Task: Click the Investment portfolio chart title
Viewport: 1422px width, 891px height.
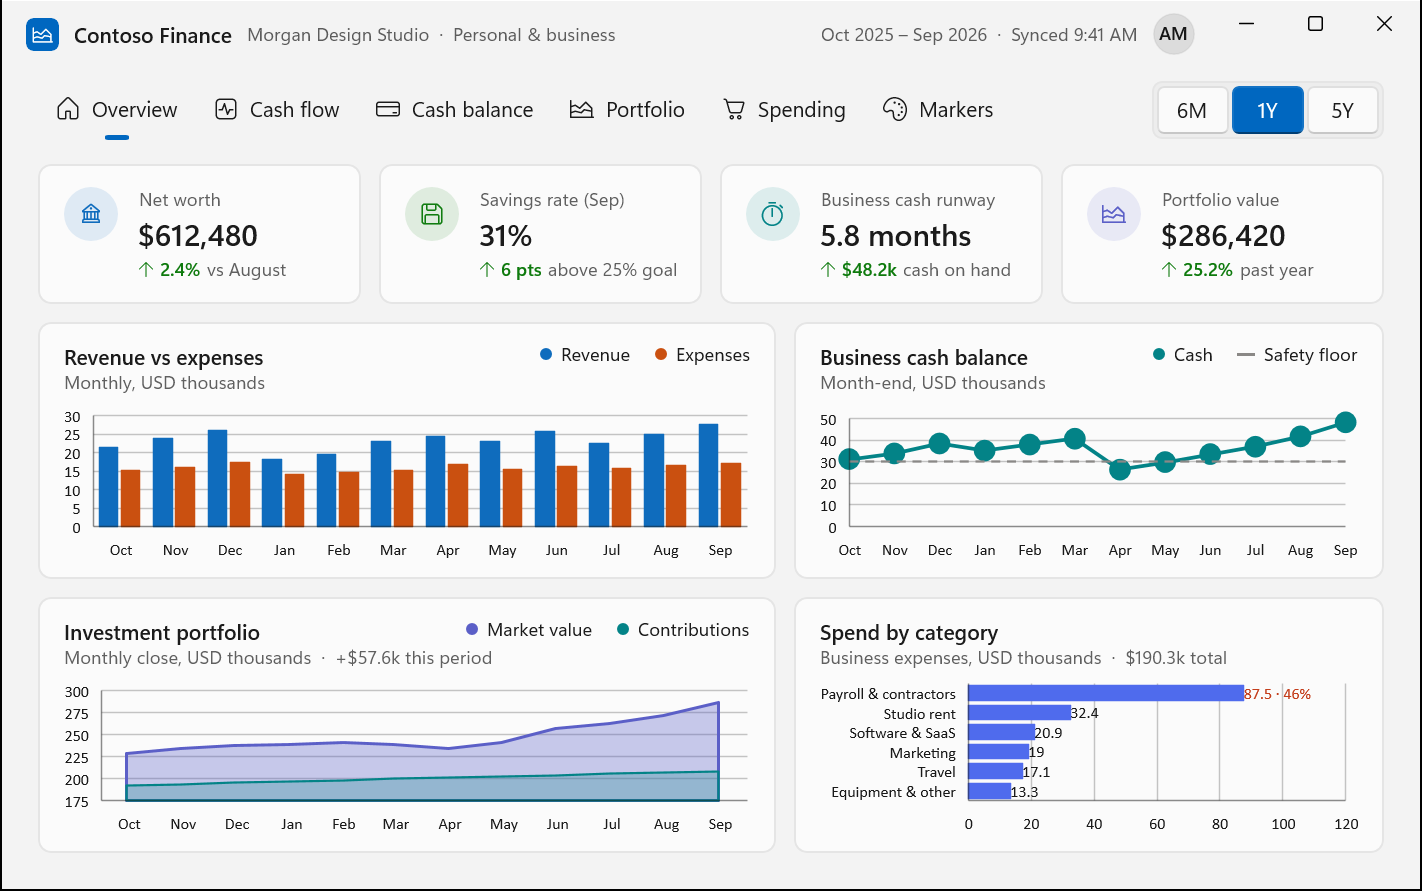Action: coord(162,633)
